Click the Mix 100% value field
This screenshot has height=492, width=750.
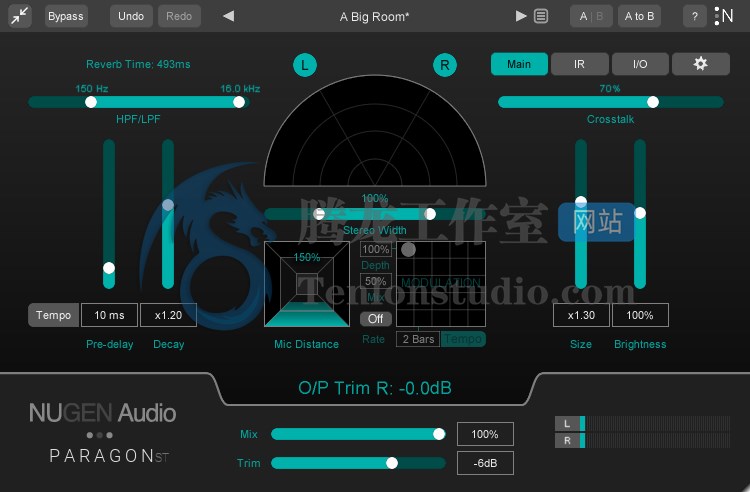485,434
